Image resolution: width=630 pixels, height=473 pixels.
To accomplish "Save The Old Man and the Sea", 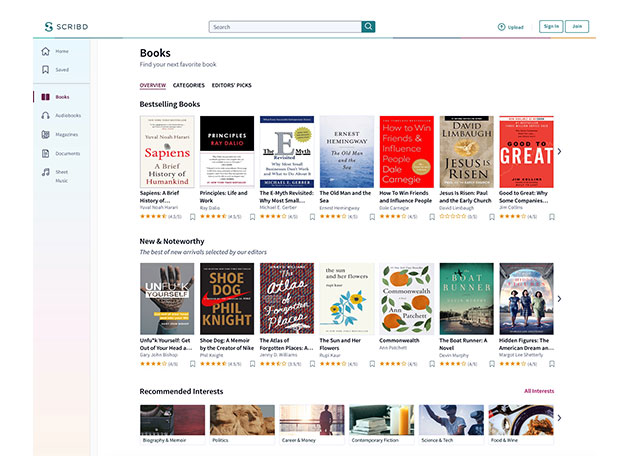I will pos(372,217).
